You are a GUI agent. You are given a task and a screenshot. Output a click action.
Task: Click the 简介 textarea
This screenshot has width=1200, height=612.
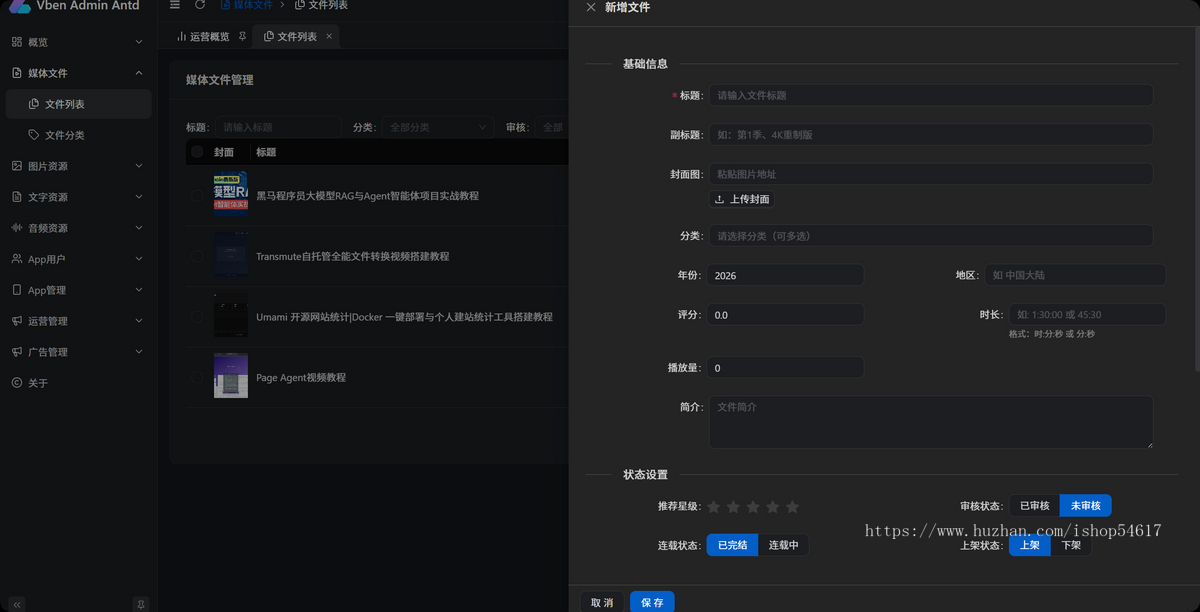(931, 421)
